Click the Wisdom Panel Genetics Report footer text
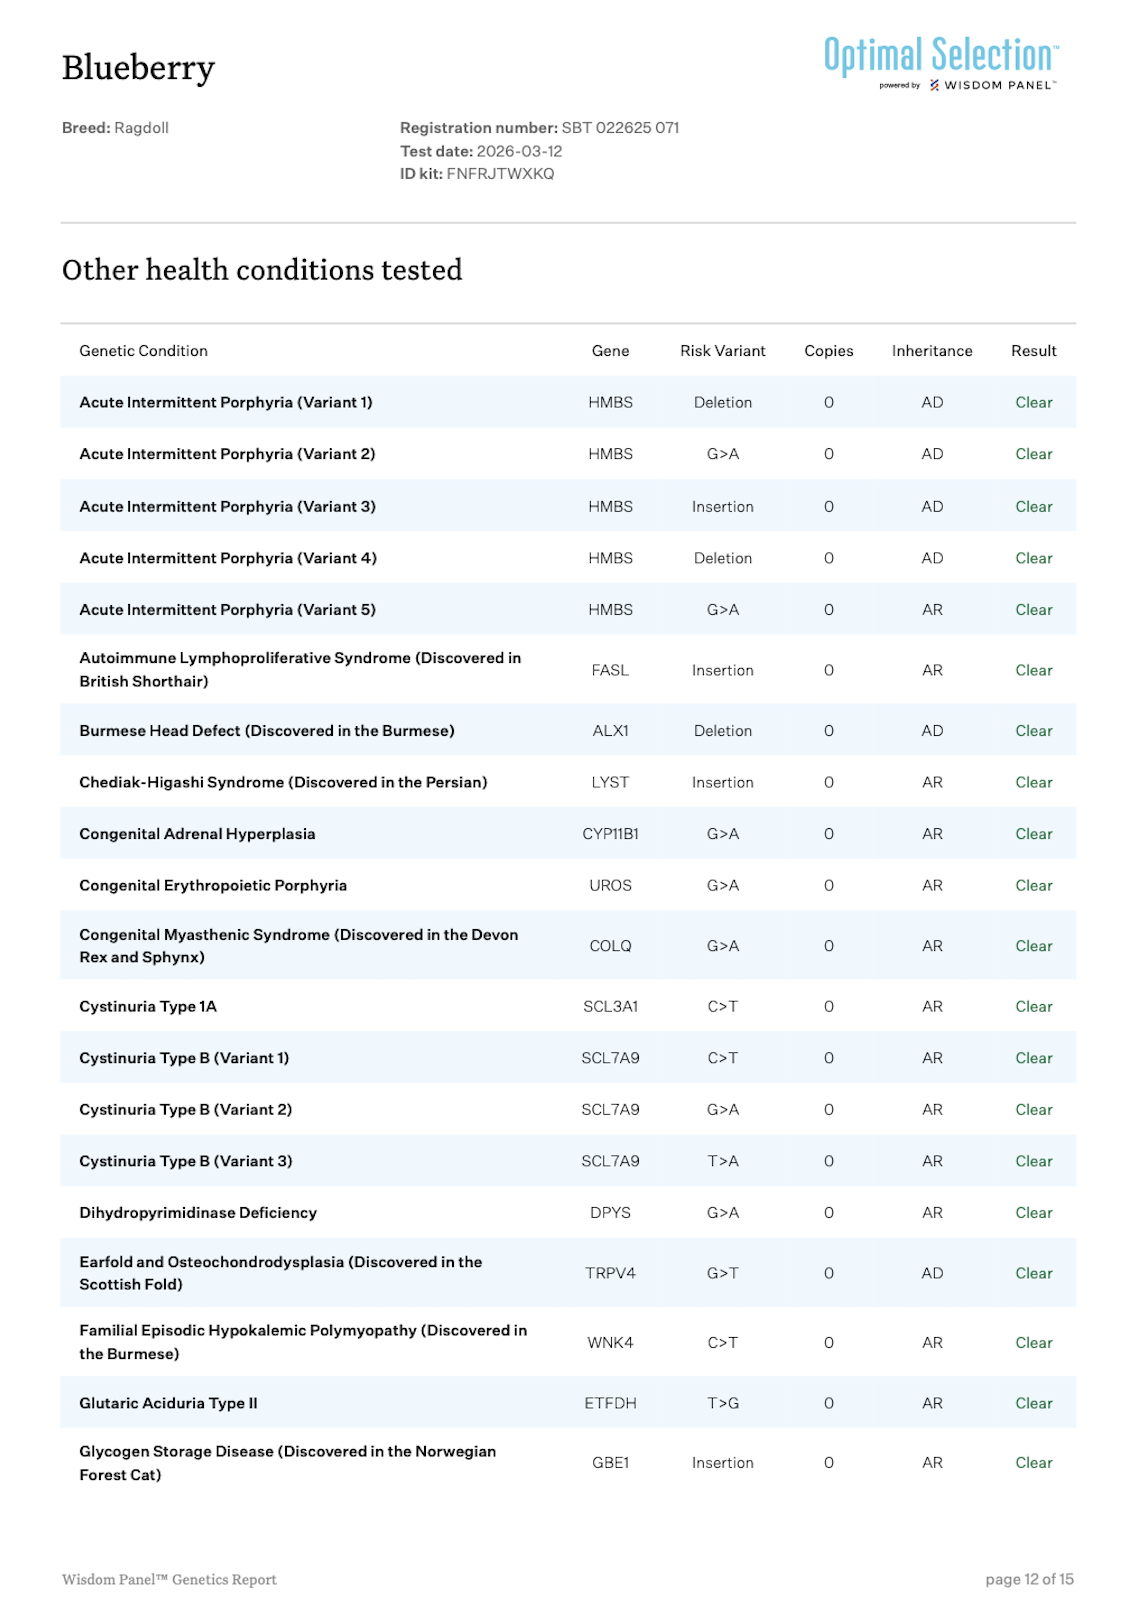1136x1608 pixels. coord(169,1580)
